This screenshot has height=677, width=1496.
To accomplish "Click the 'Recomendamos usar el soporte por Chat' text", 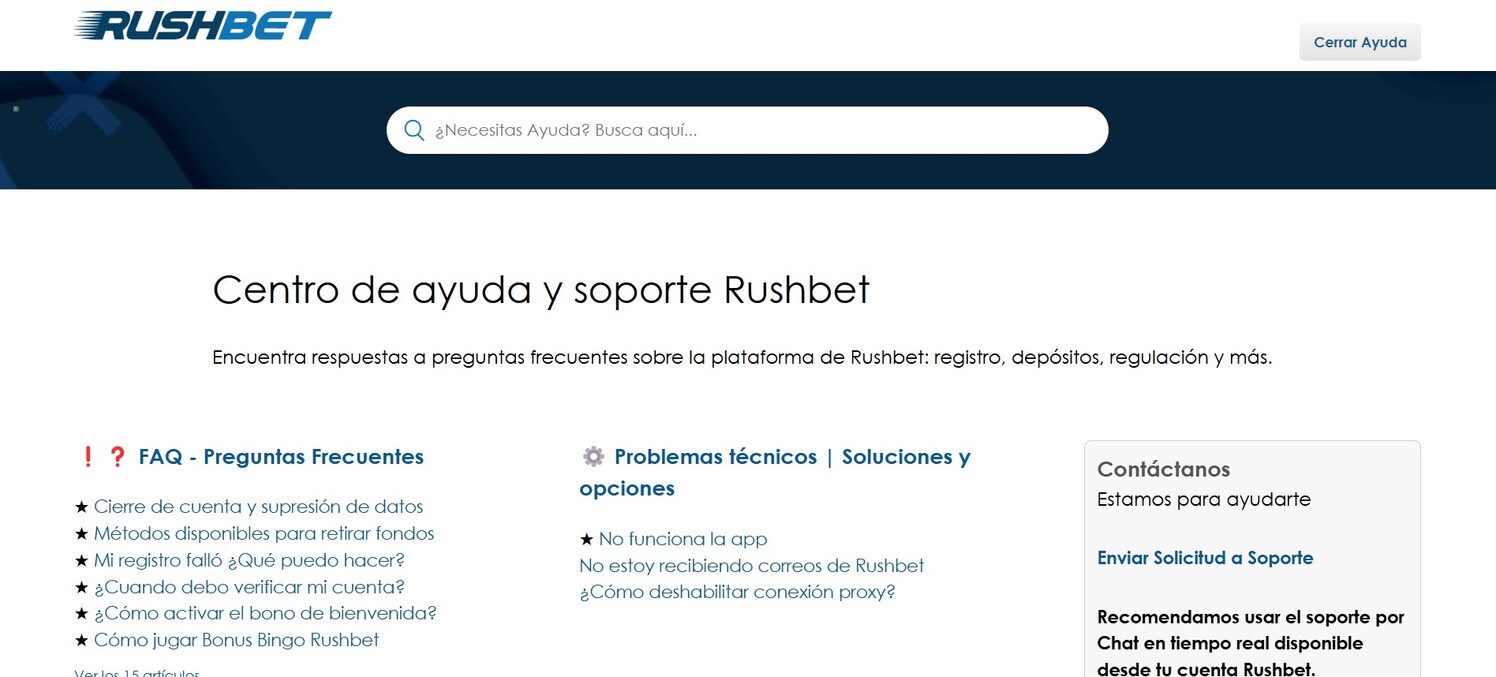I will point(1251,643).
